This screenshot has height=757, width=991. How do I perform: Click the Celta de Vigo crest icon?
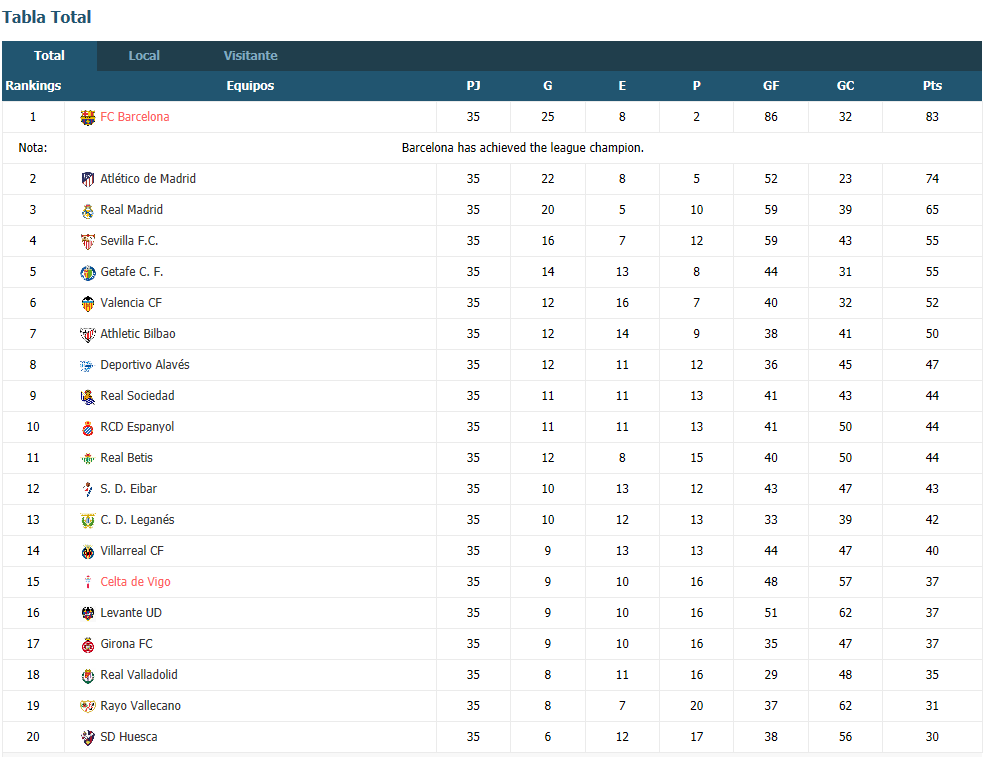tap(88, 582)
